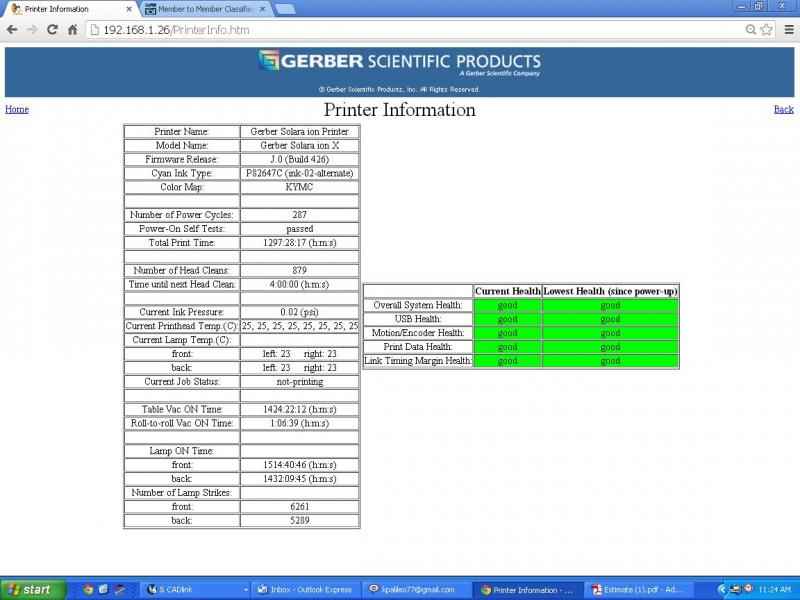Select the 'KYMC' color map value
This screenshot has height=600, width=800.
click(x=299, y=187)
